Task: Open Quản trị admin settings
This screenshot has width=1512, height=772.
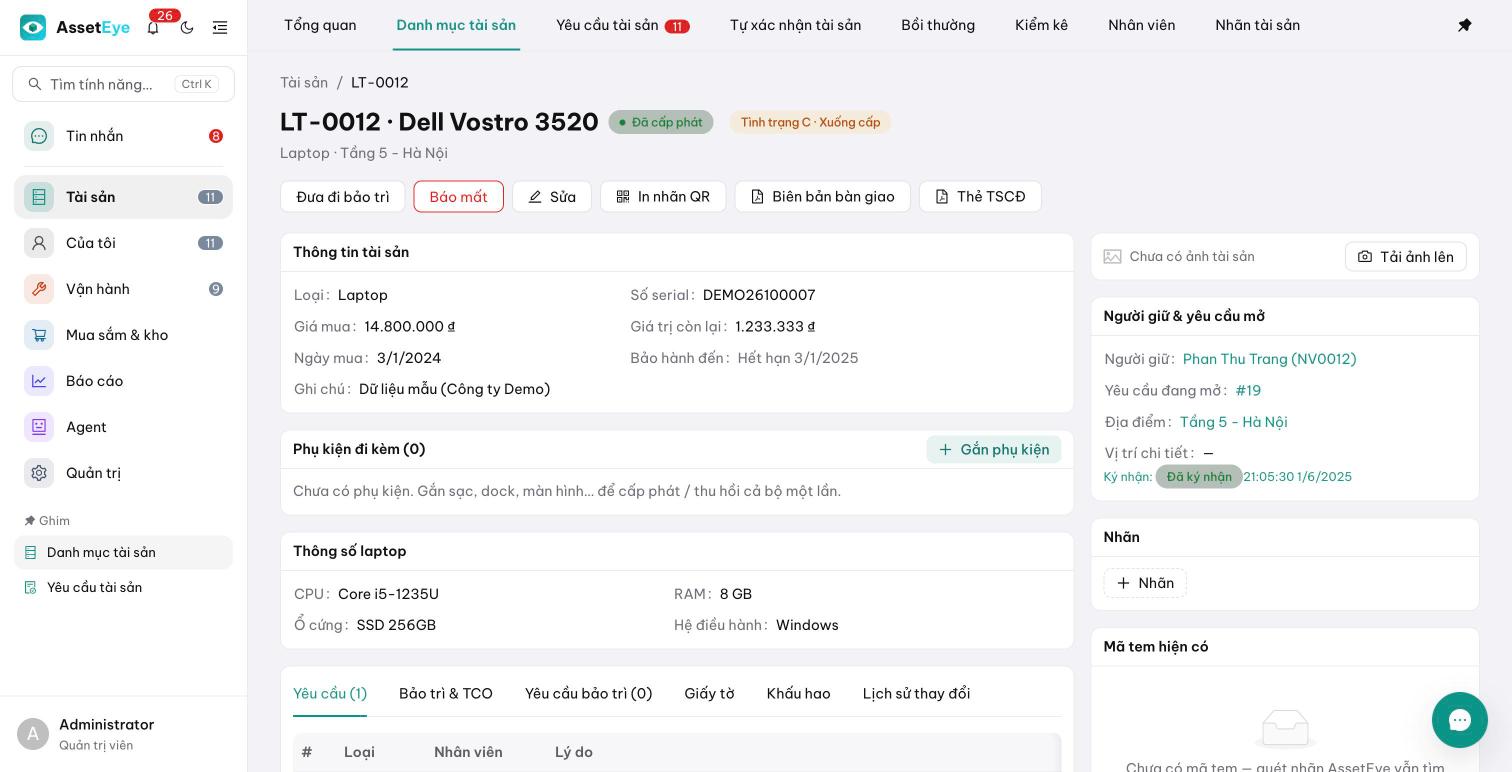Action: pos(123,473)
